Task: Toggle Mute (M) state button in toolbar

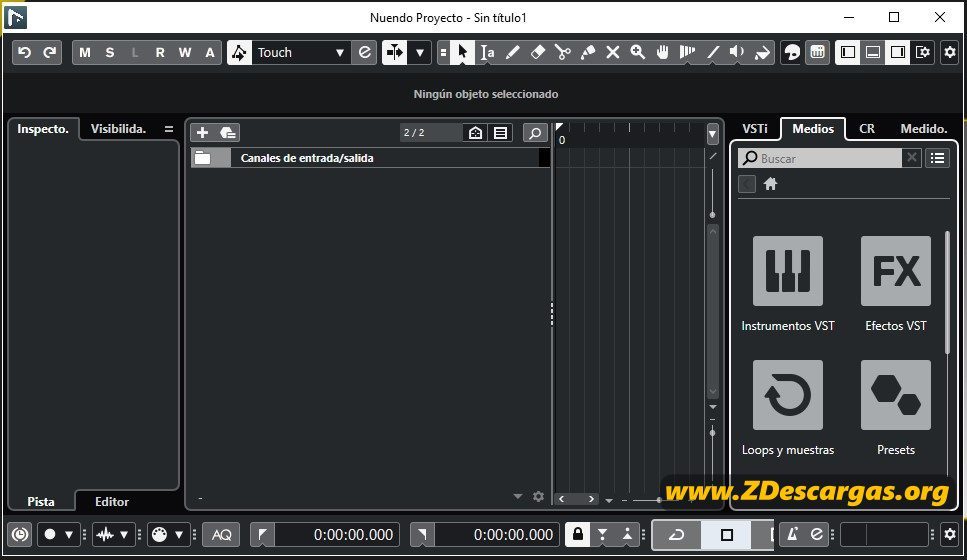Action: 85,52
